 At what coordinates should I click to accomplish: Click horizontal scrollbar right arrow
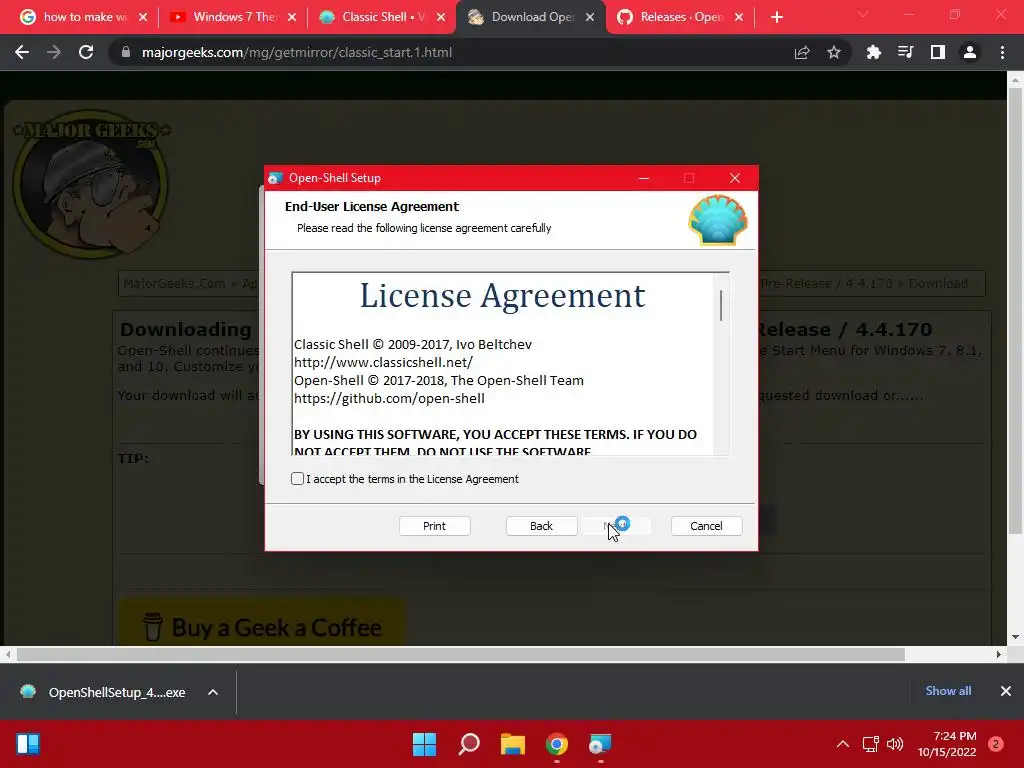pos(998,654)
